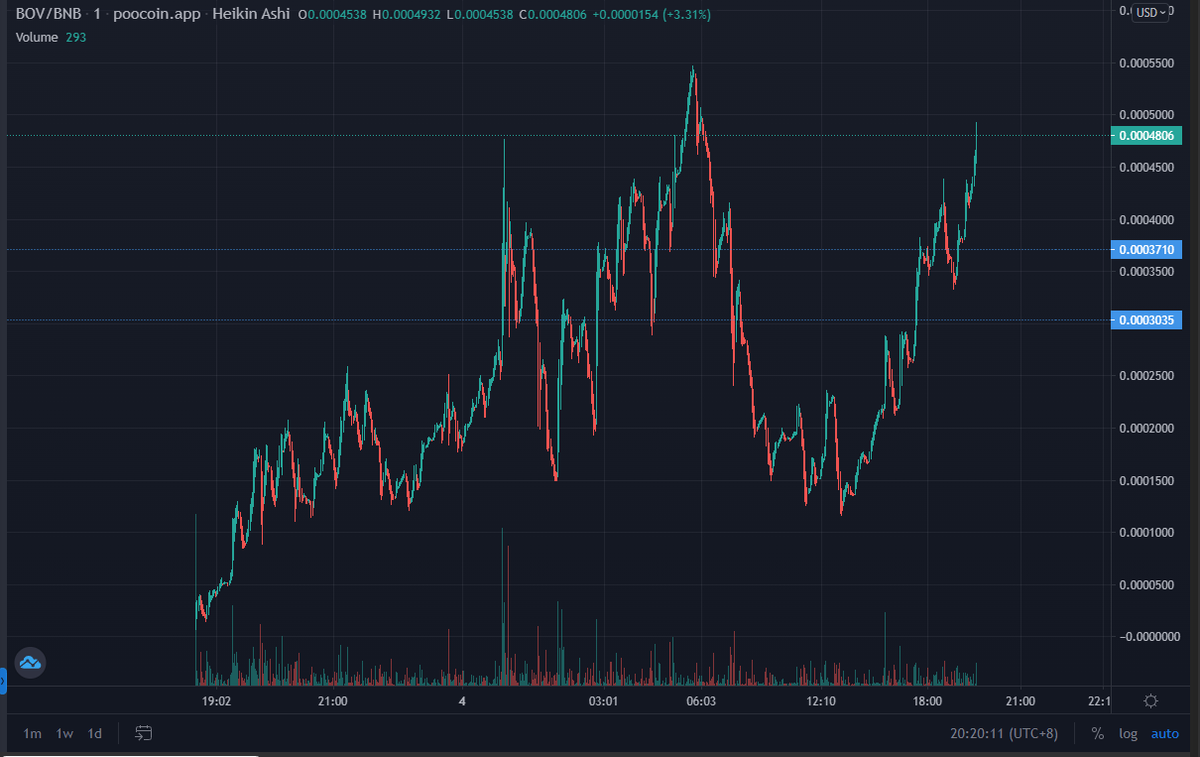Click the 0.0003710 price line label
1200x757 pixels.
click(x=1146, y=249)
